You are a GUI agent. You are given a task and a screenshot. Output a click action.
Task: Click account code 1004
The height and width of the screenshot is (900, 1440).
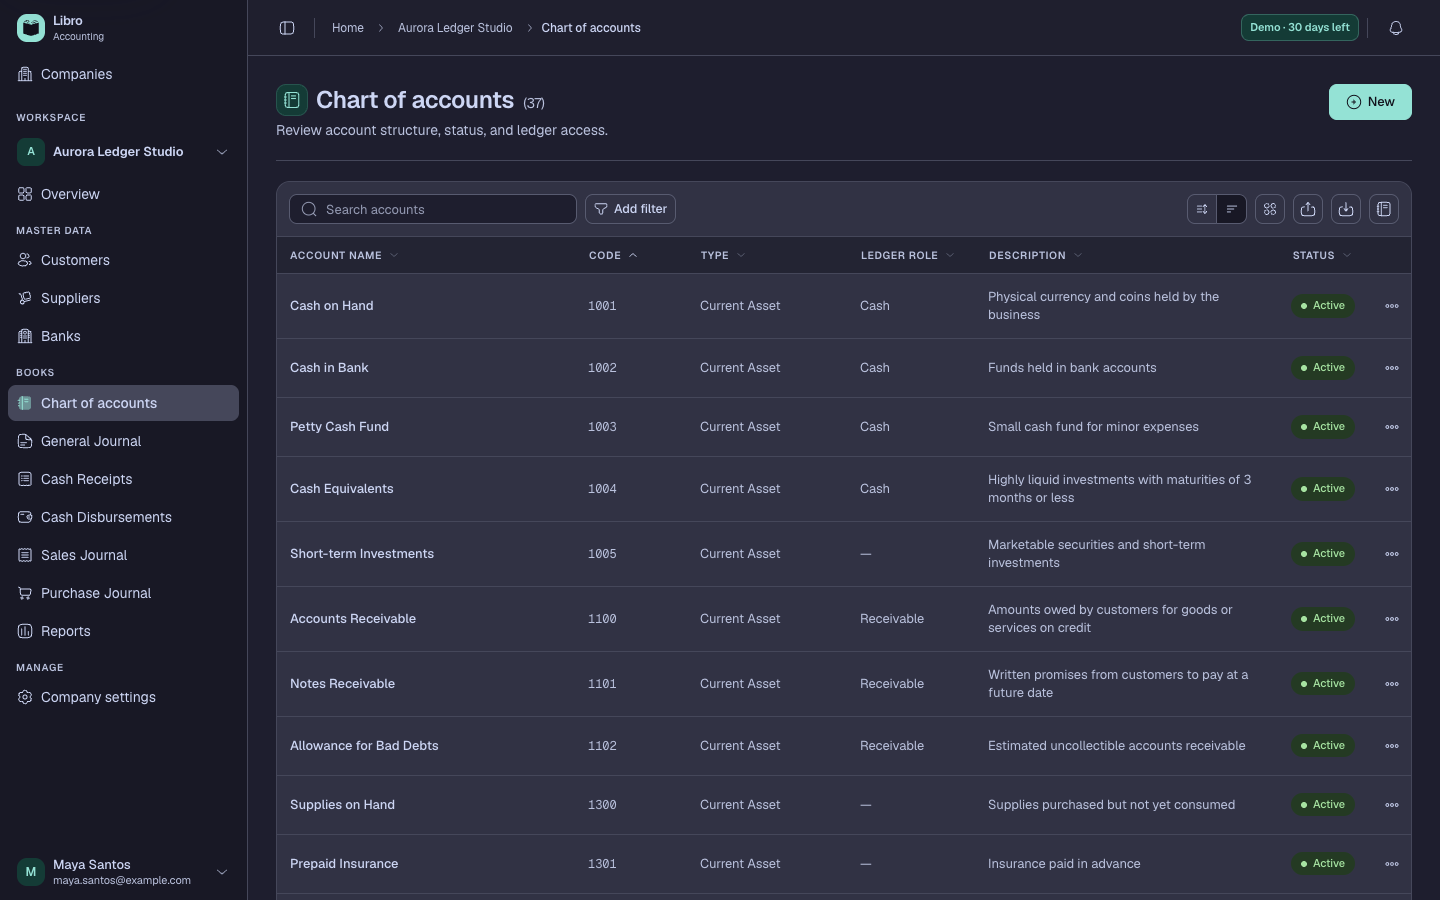click(602, 489)
